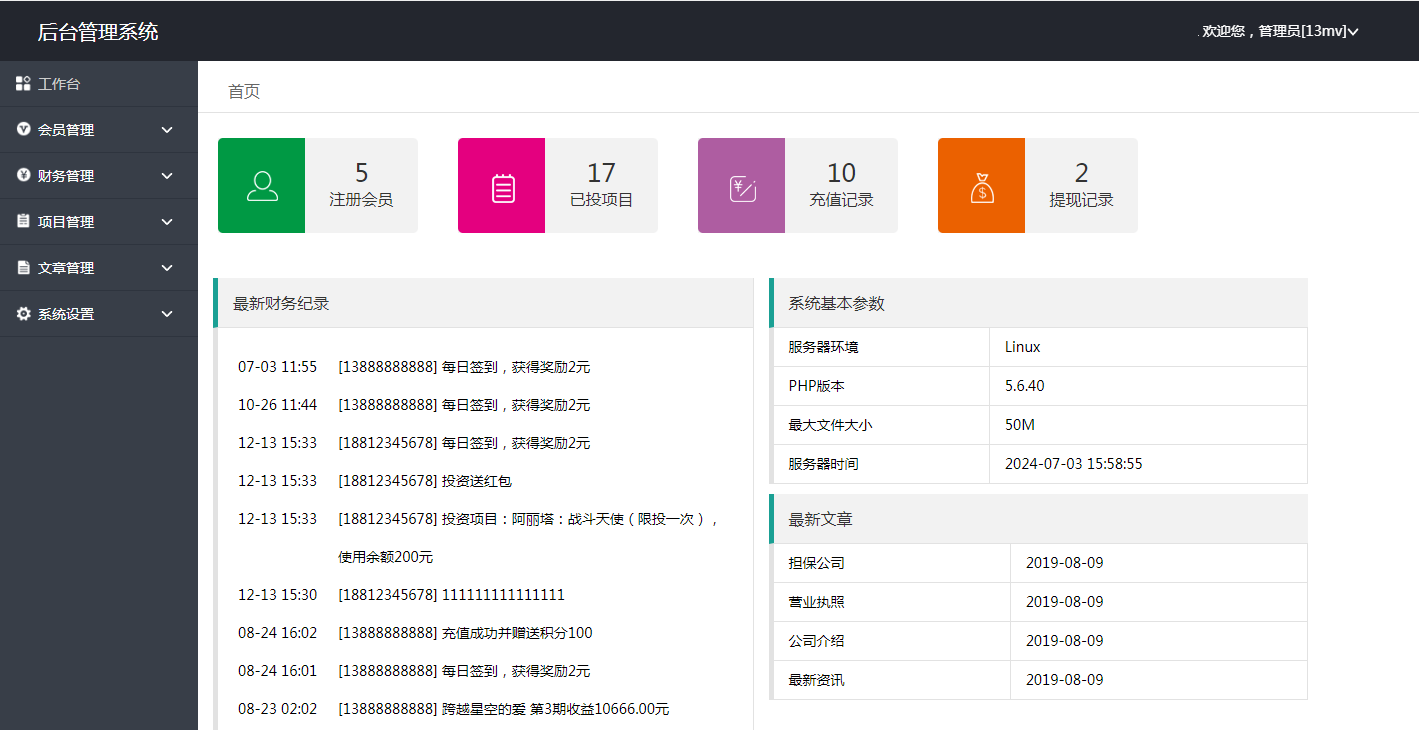Open the 担保公司 article link

click(816, 563)
